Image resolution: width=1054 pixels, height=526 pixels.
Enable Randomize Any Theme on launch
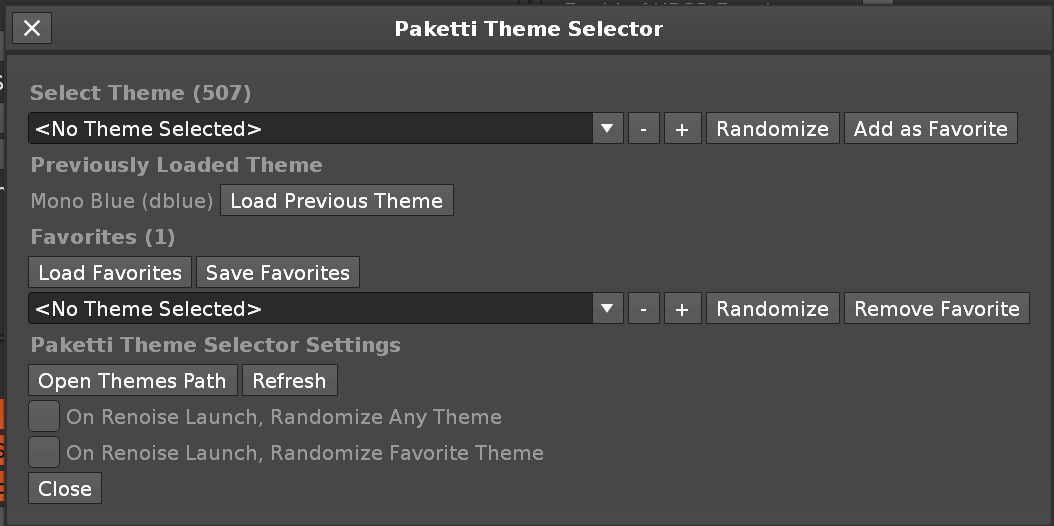tap(44, 417)
